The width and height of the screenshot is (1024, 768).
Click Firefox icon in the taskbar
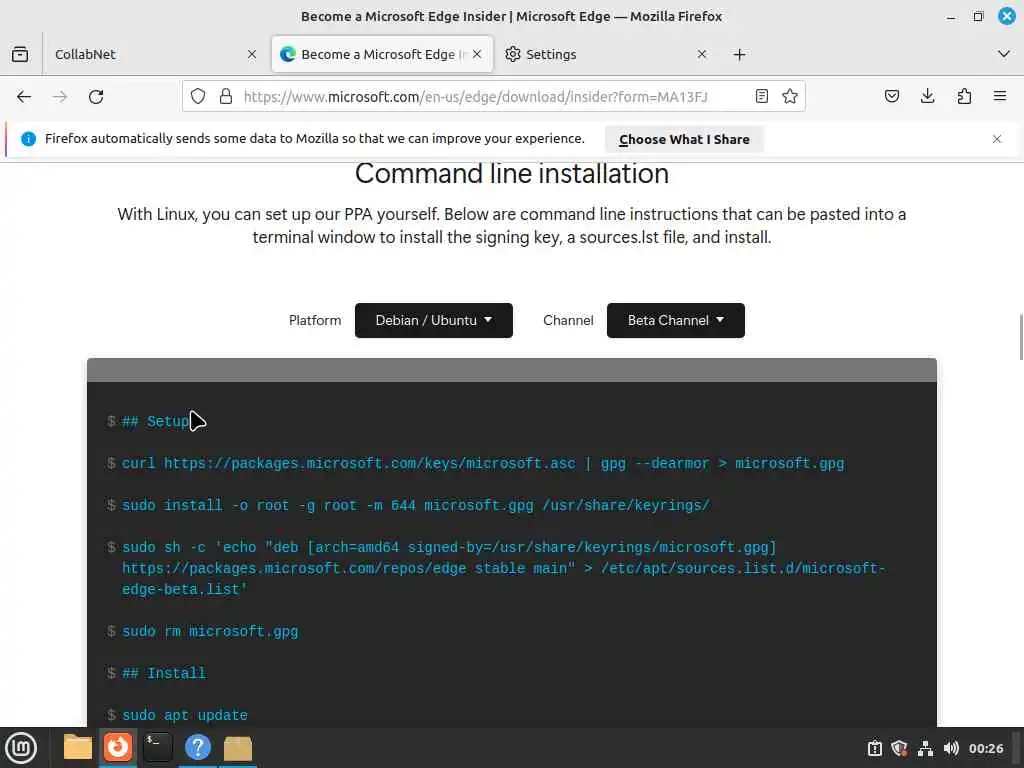coord(118,747)
